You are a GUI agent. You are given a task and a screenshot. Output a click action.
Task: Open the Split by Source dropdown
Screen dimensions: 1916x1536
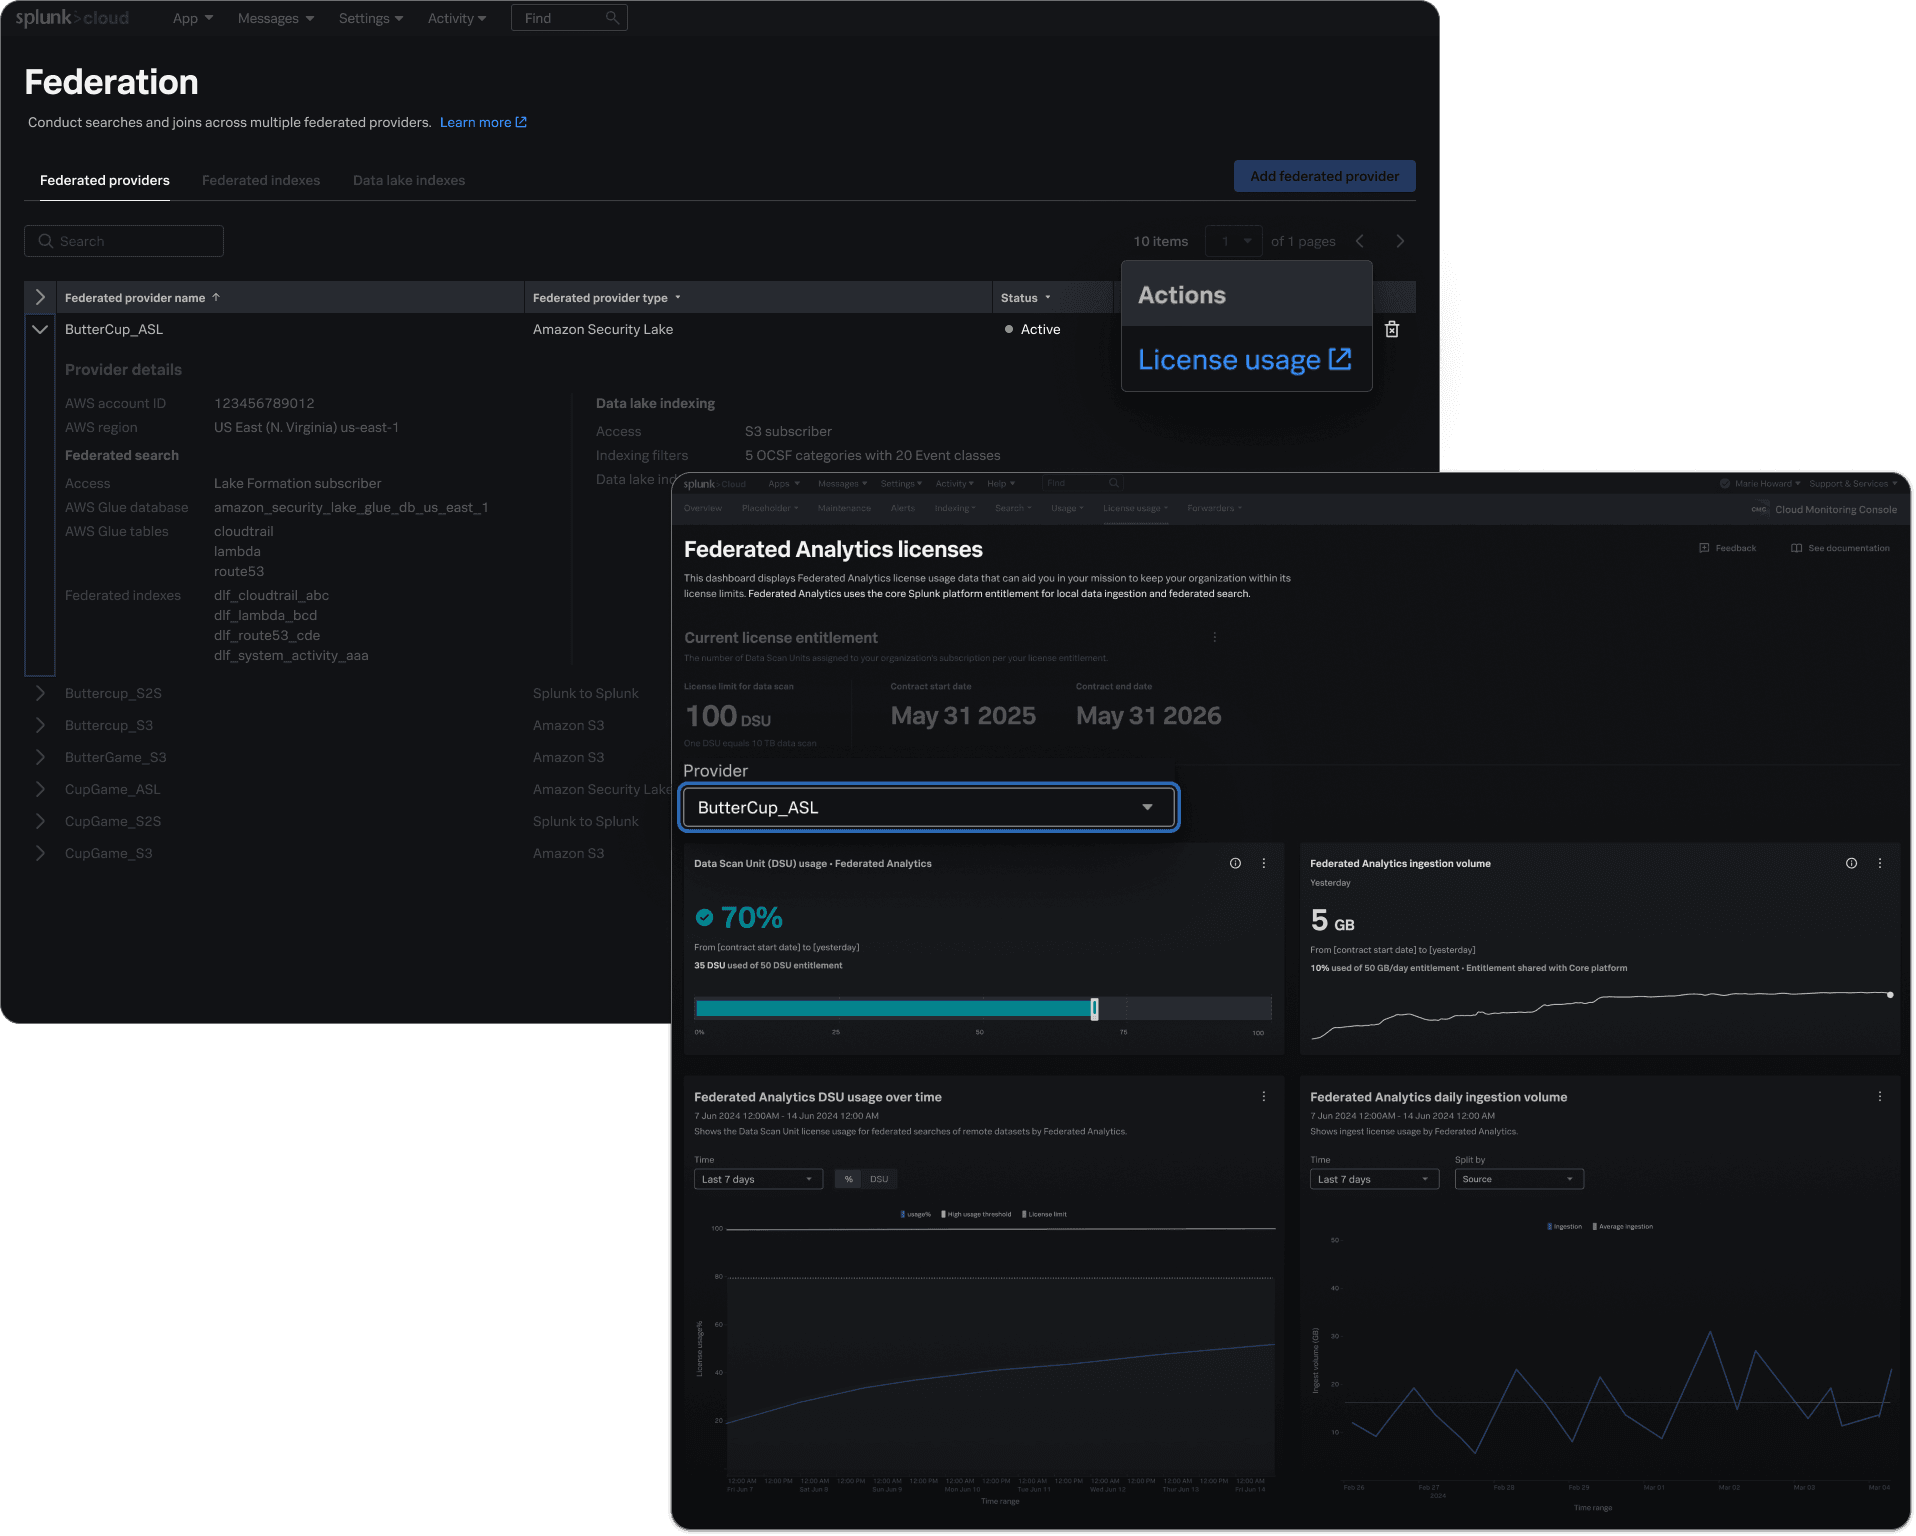[x=1519, y=1179]
